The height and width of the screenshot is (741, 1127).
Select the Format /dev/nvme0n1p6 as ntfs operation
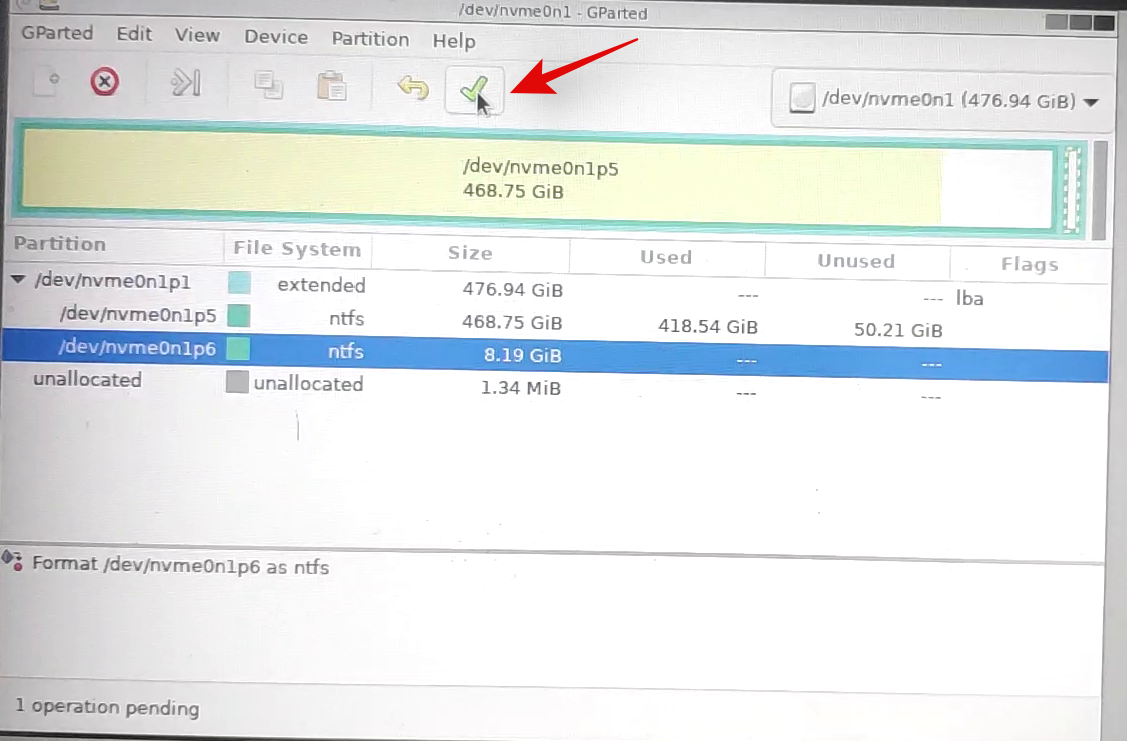coord(180,566)
